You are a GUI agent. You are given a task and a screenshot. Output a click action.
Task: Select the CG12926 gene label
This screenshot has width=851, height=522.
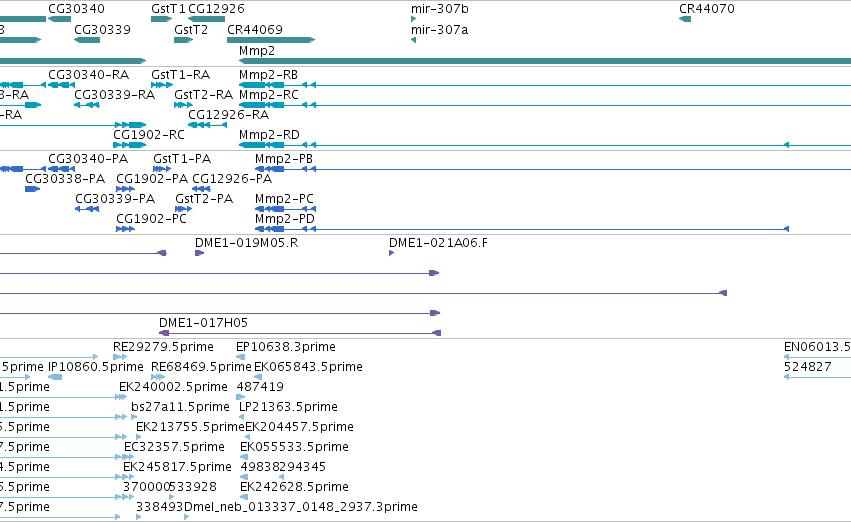point(216,9)
